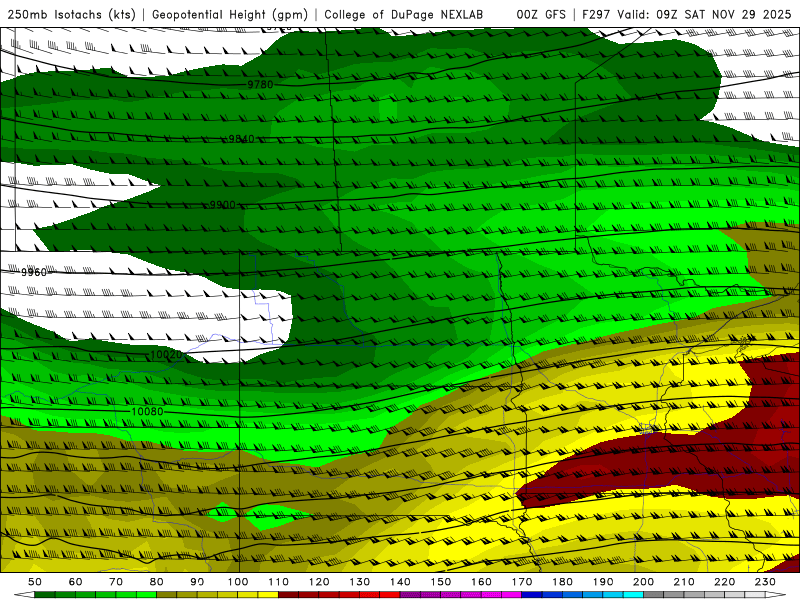Click the 70 value on the color scale
The image size is (800, 600).
[x=116, y=582]
